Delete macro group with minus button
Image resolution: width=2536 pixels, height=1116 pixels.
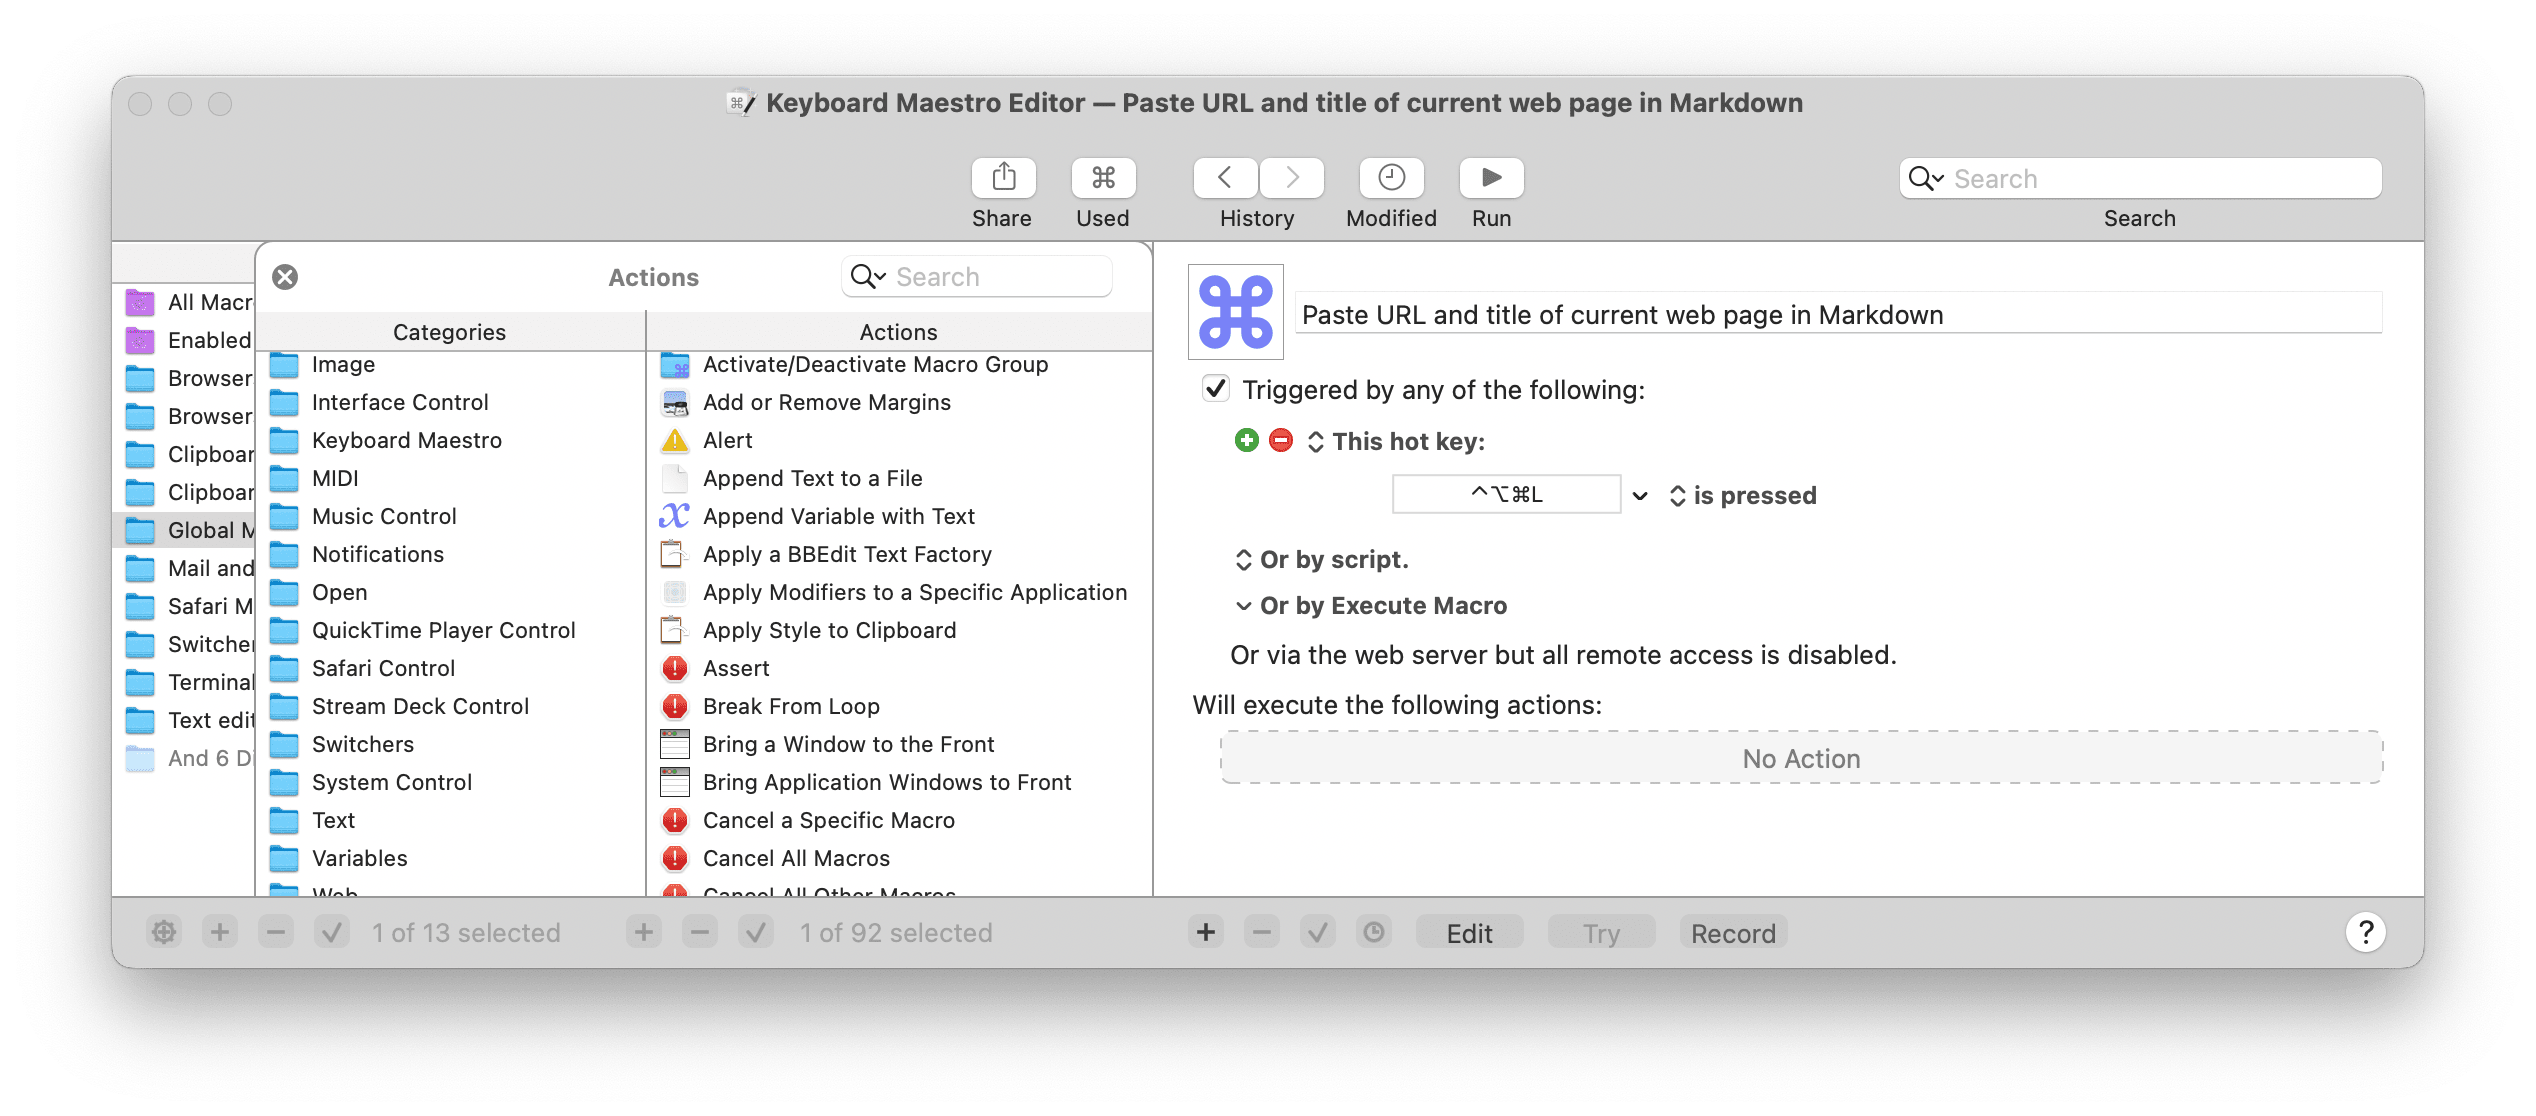pos(276,932)
